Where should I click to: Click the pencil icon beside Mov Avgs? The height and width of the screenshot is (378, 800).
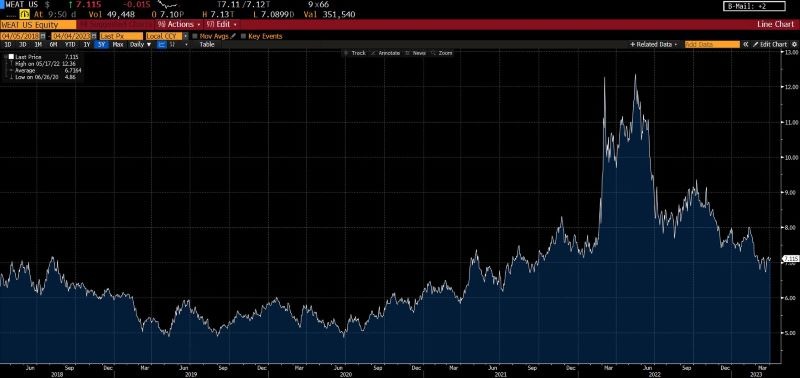[x=233, y=36]
